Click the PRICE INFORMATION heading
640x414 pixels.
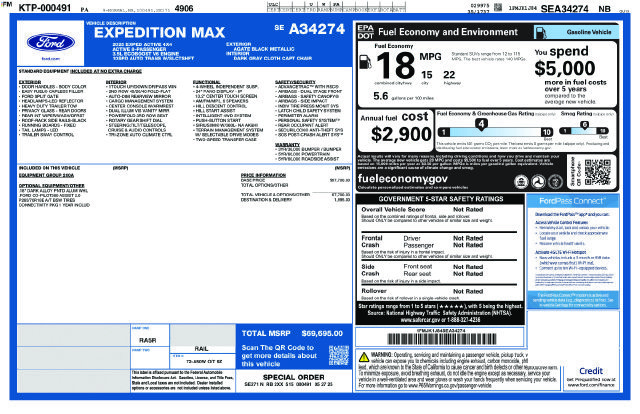coord(263,175)
